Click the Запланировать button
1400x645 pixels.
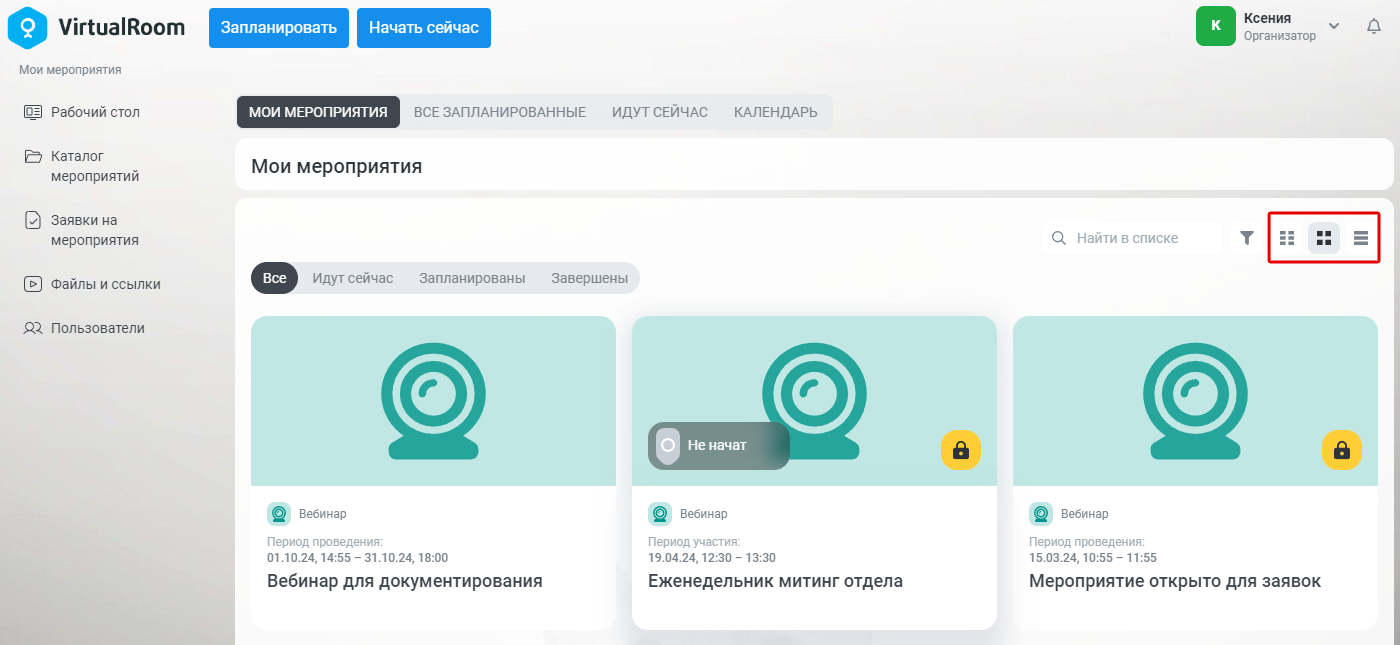point(279,28)
